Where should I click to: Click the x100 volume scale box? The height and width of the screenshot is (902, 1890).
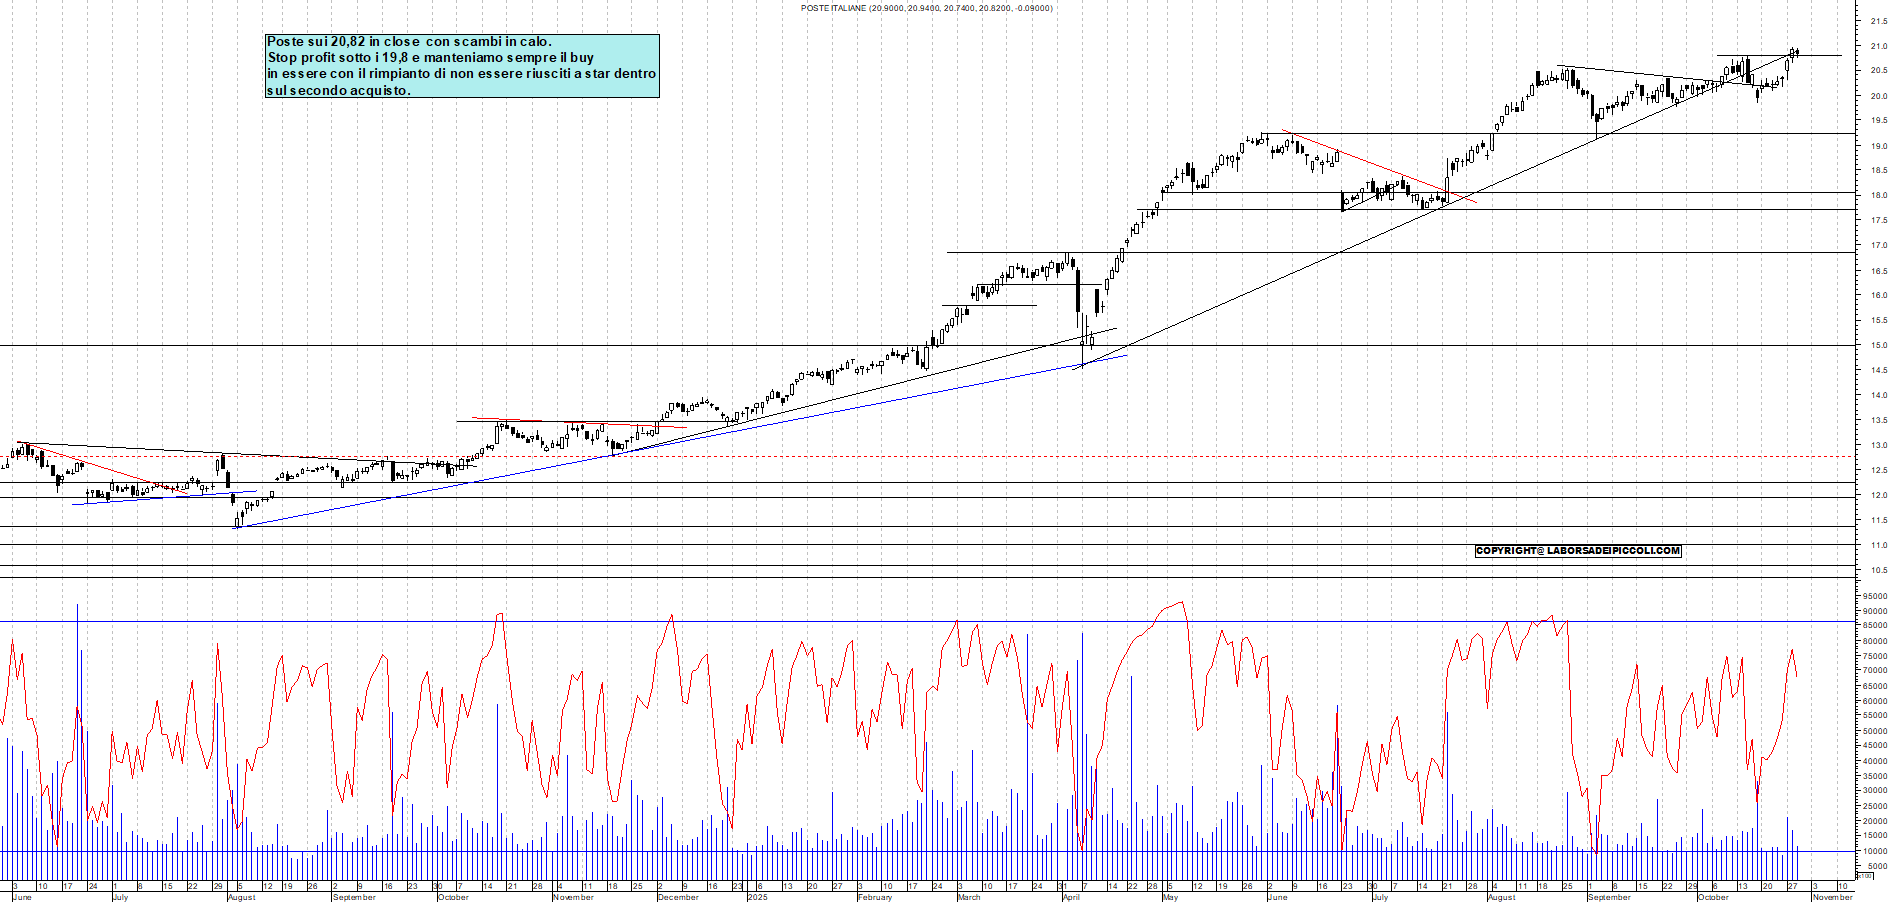1864,875
